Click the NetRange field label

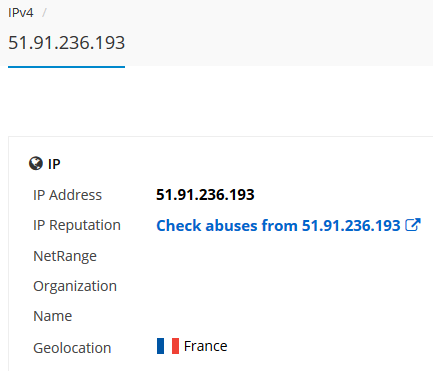point(65,256)
